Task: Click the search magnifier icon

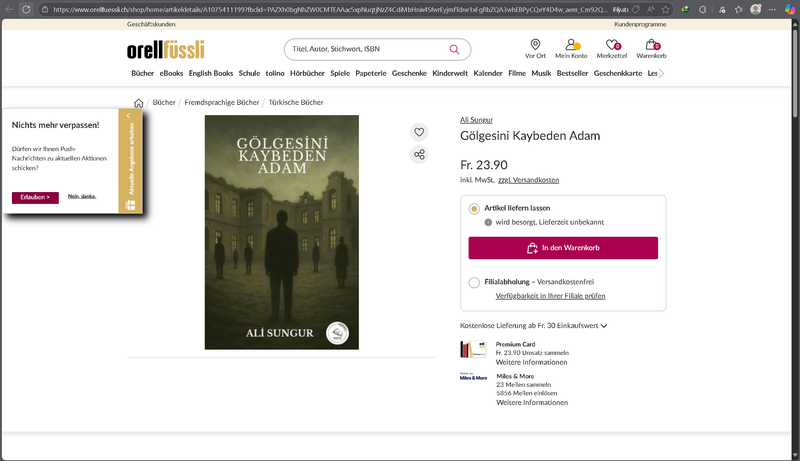Action: (x=454, y=49)
